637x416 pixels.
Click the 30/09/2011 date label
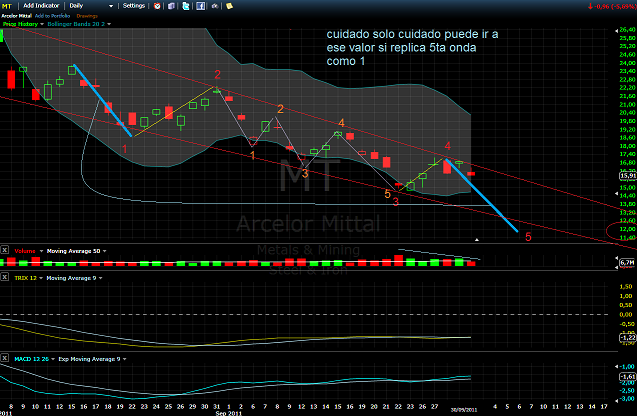(464, 410)
